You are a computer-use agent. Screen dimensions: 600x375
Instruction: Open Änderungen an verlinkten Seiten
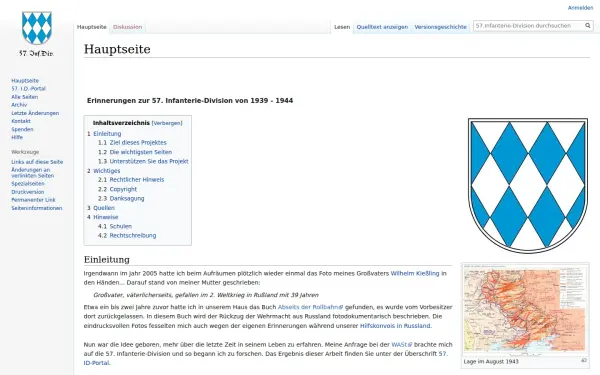(x=33, y=173)
